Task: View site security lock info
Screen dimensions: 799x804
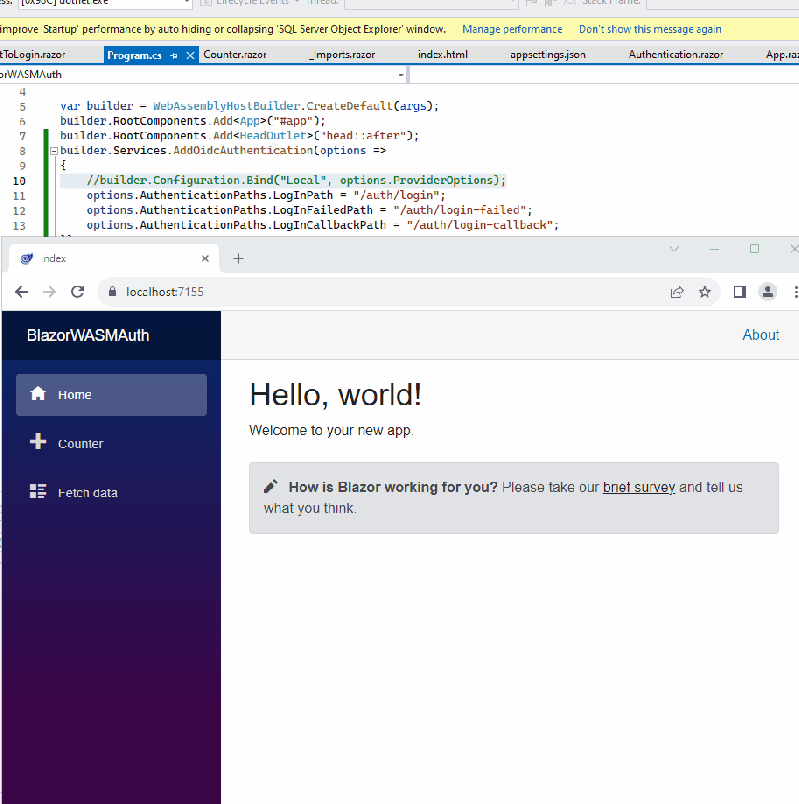Action: click(112, 292)
